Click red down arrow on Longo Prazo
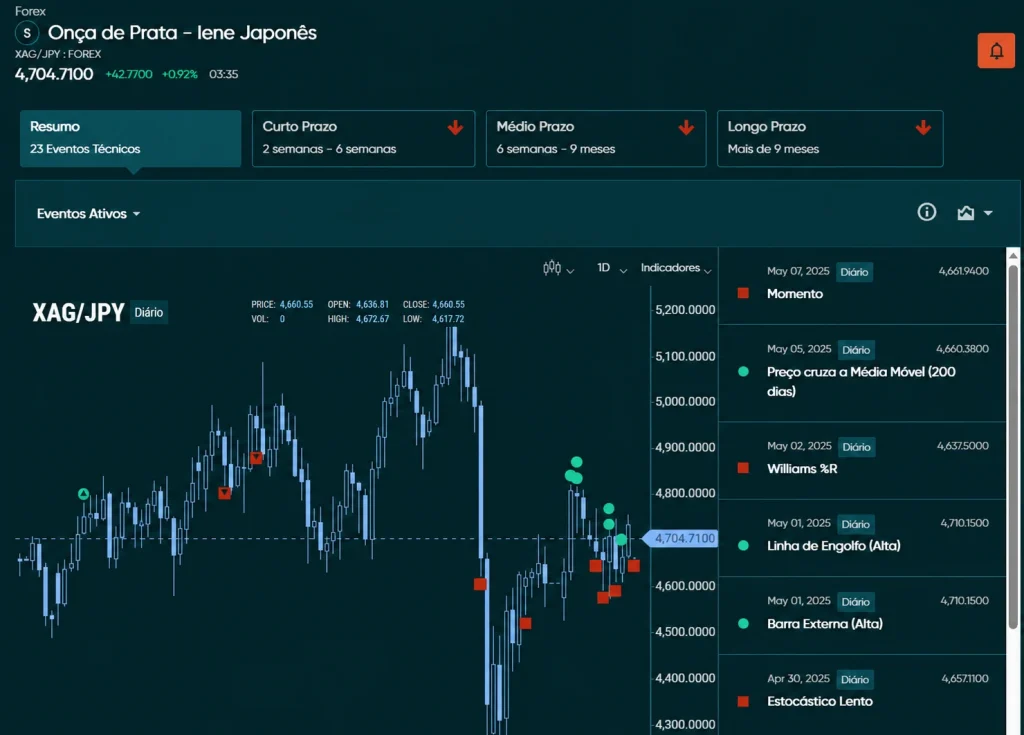Viewport: 1024px width, 735px height. point(923,127)
